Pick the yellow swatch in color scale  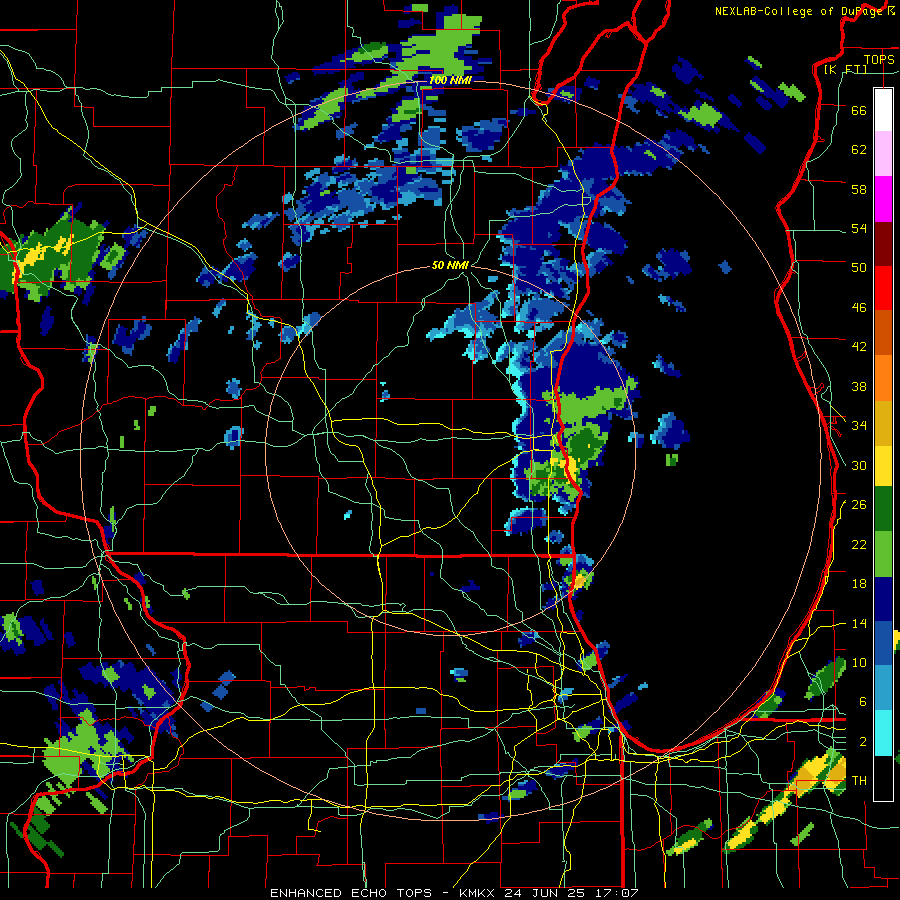(x=883, y=466)
